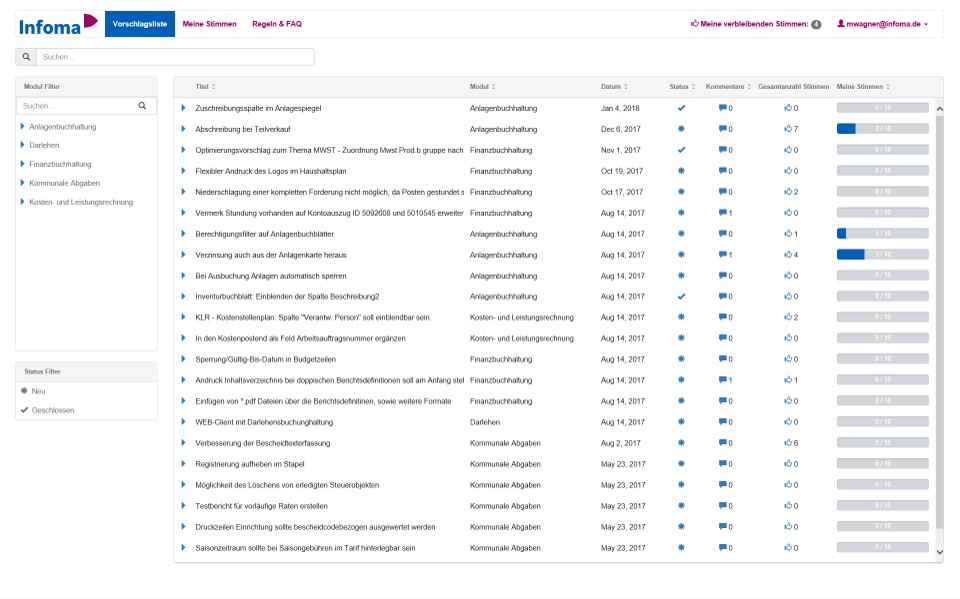Expand the Kosten- und Leistungsrechnung module filter
Viewport: 960px width, 599px height.
tap(23, 202)
